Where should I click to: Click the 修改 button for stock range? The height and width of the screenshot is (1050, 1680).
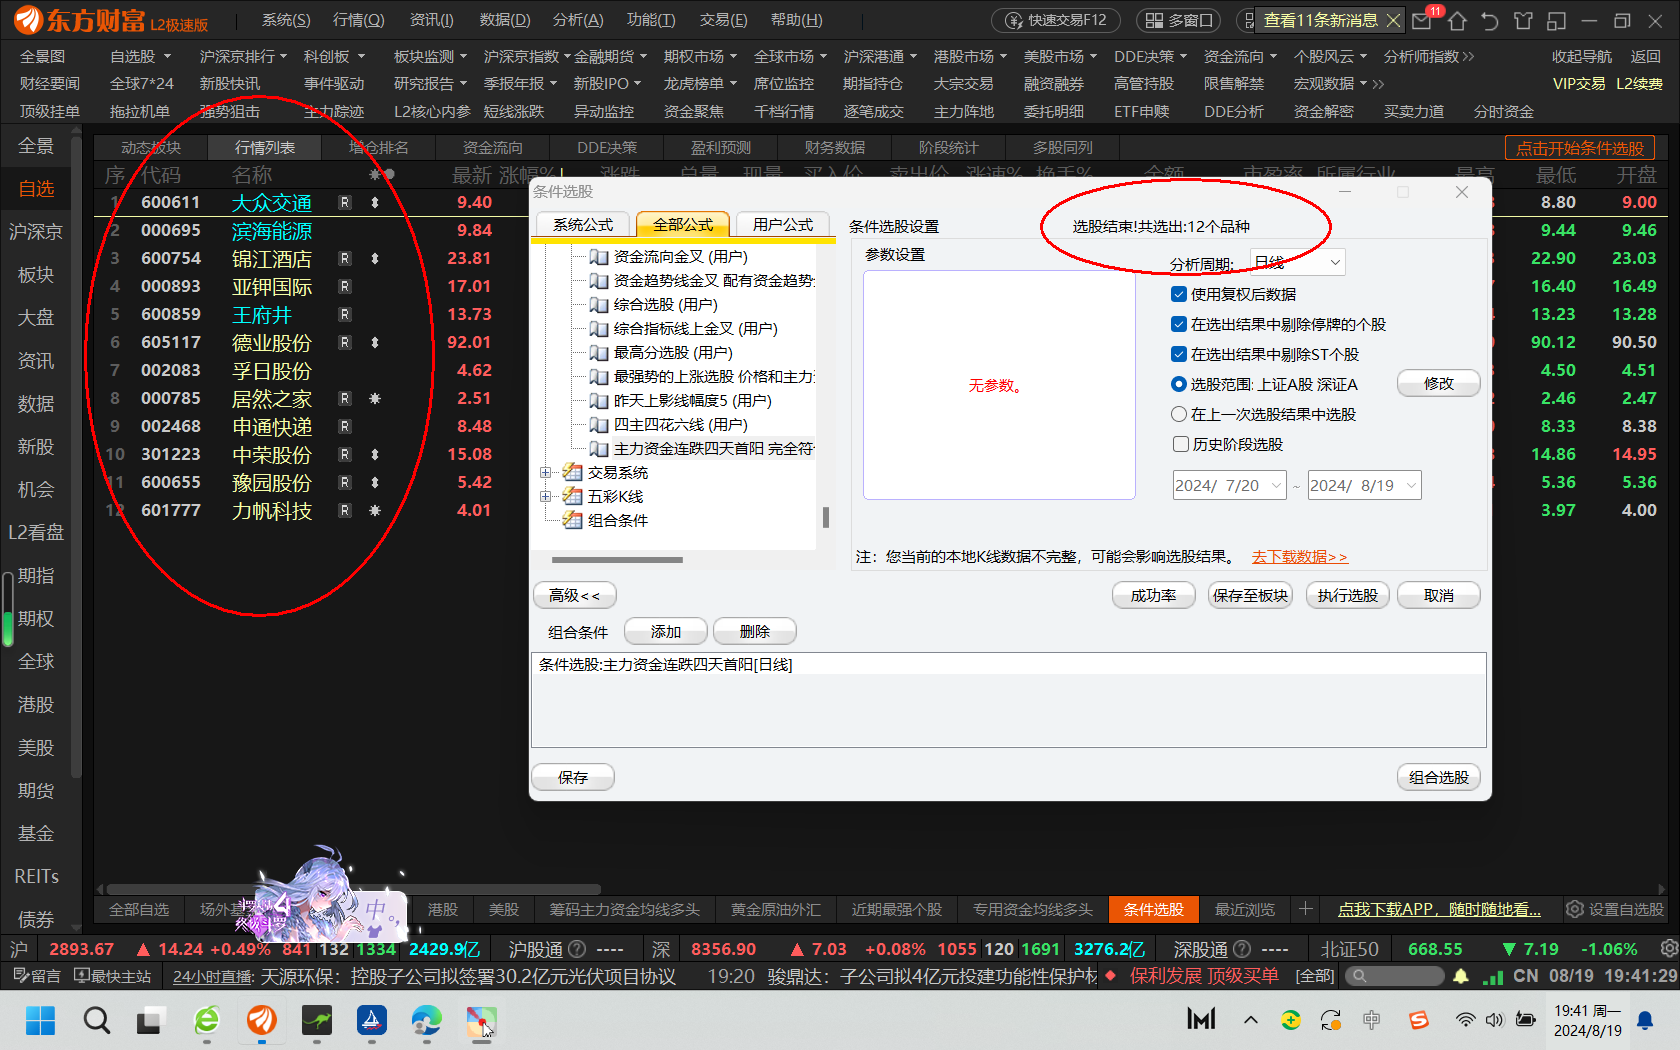1438,383
